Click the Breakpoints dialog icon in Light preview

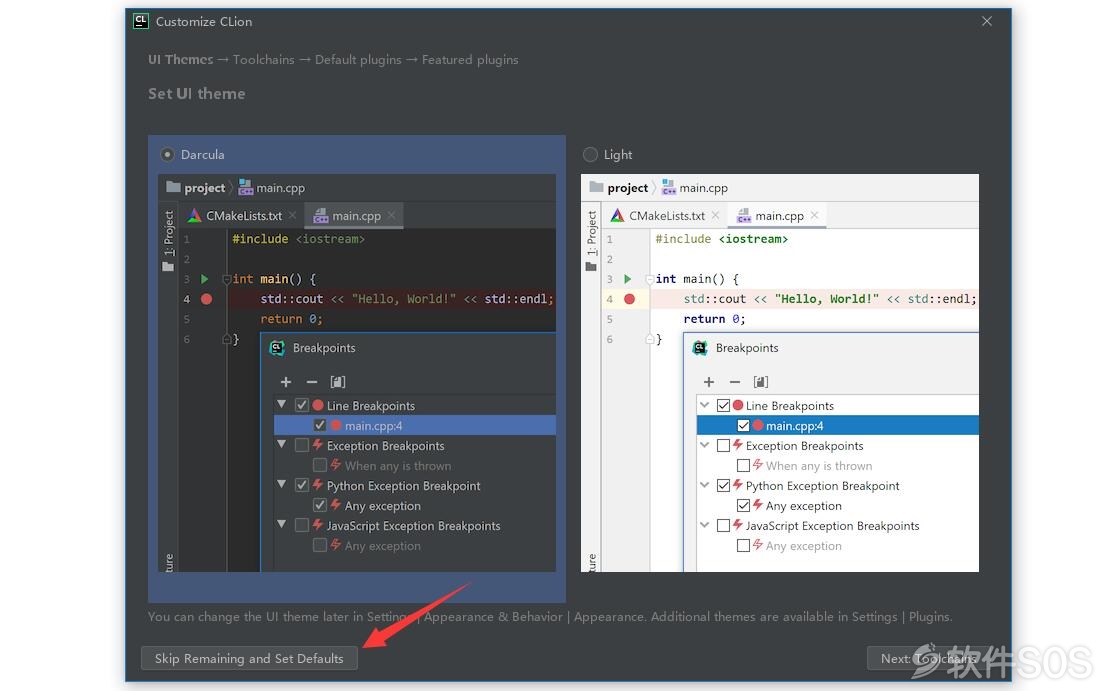(700, 347)
